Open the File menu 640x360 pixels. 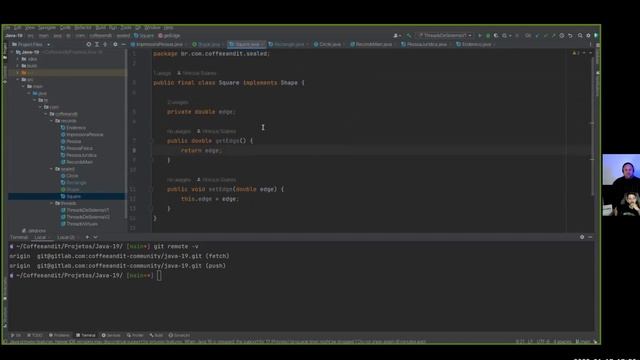click(6, 28)
